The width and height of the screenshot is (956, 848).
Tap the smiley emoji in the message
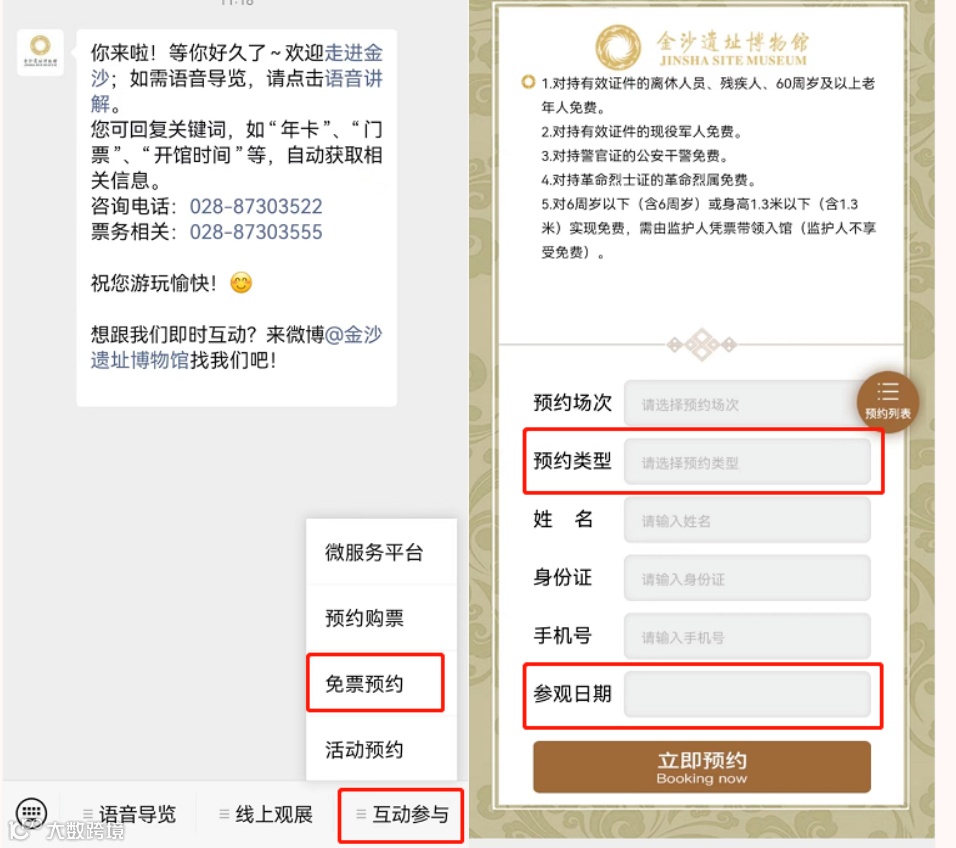pyautogui.click(x=241, y=283)
